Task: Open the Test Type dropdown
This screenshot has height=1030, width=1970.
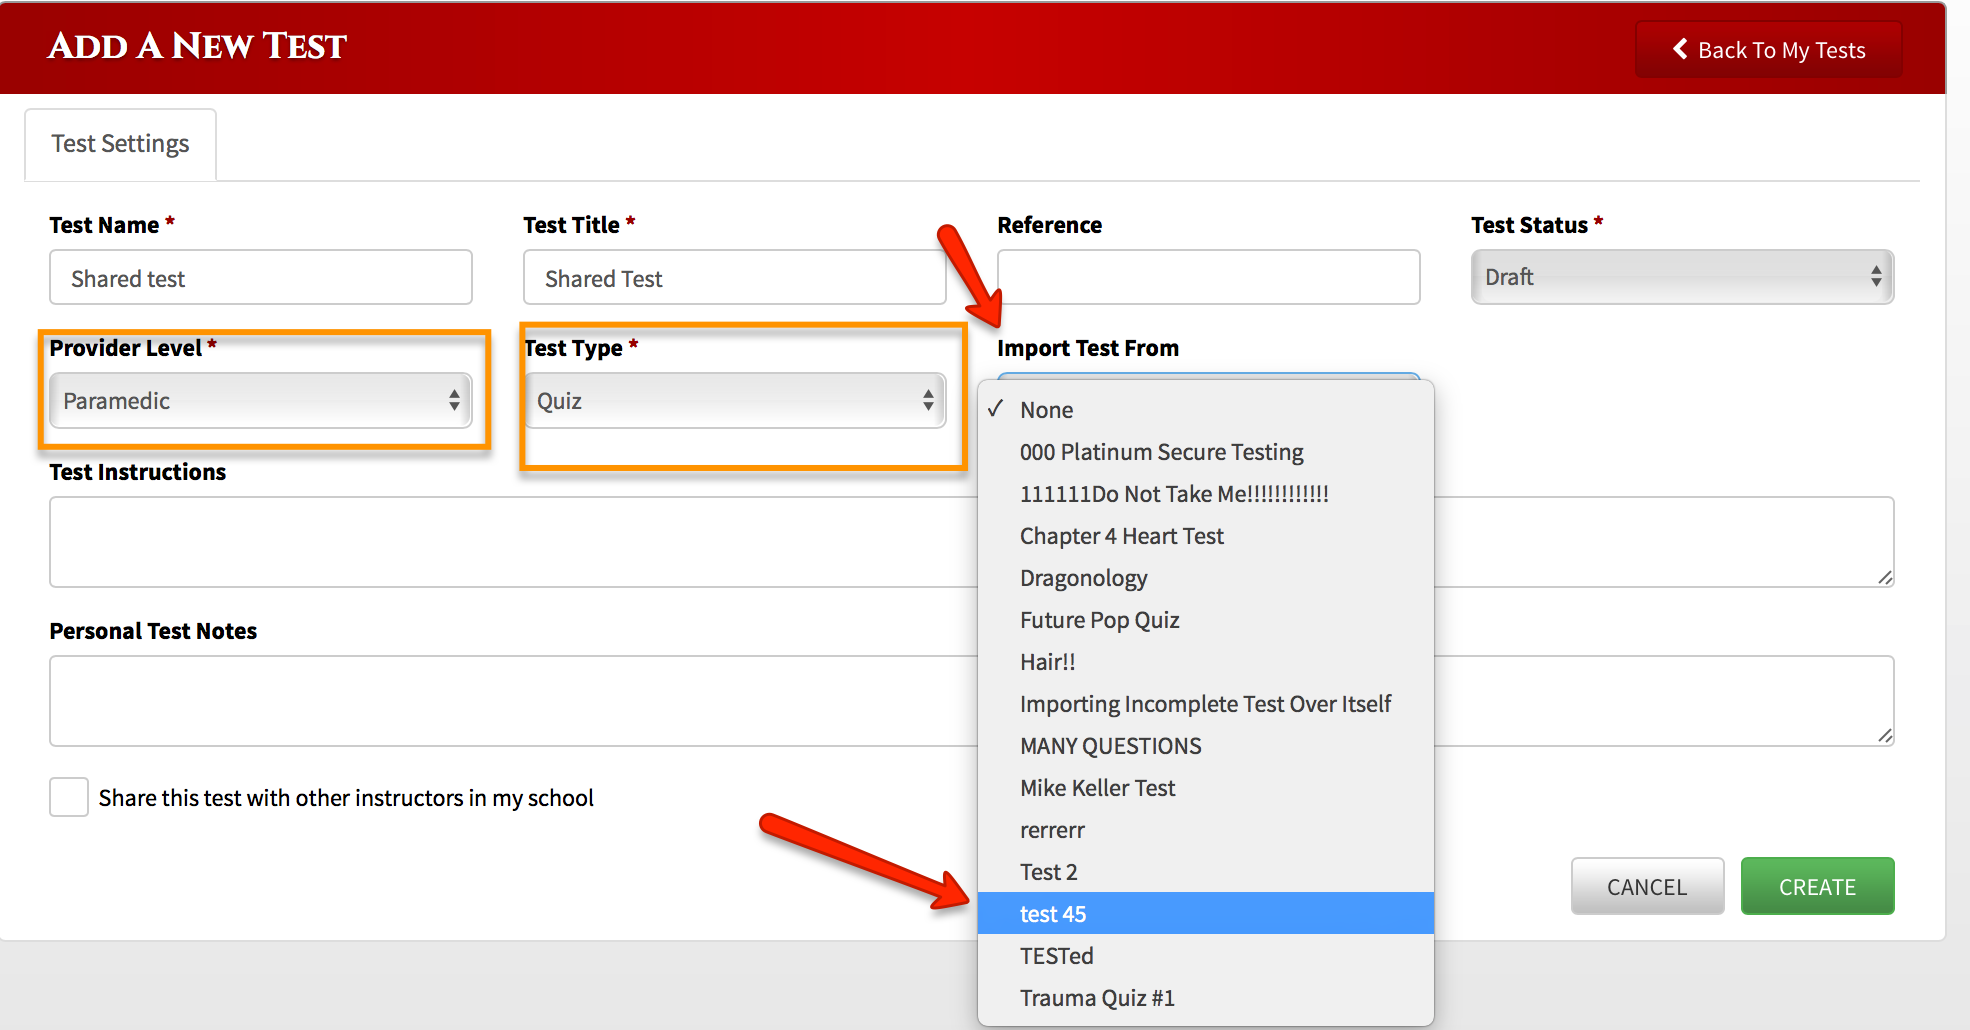Action: (x=734, y=401)
